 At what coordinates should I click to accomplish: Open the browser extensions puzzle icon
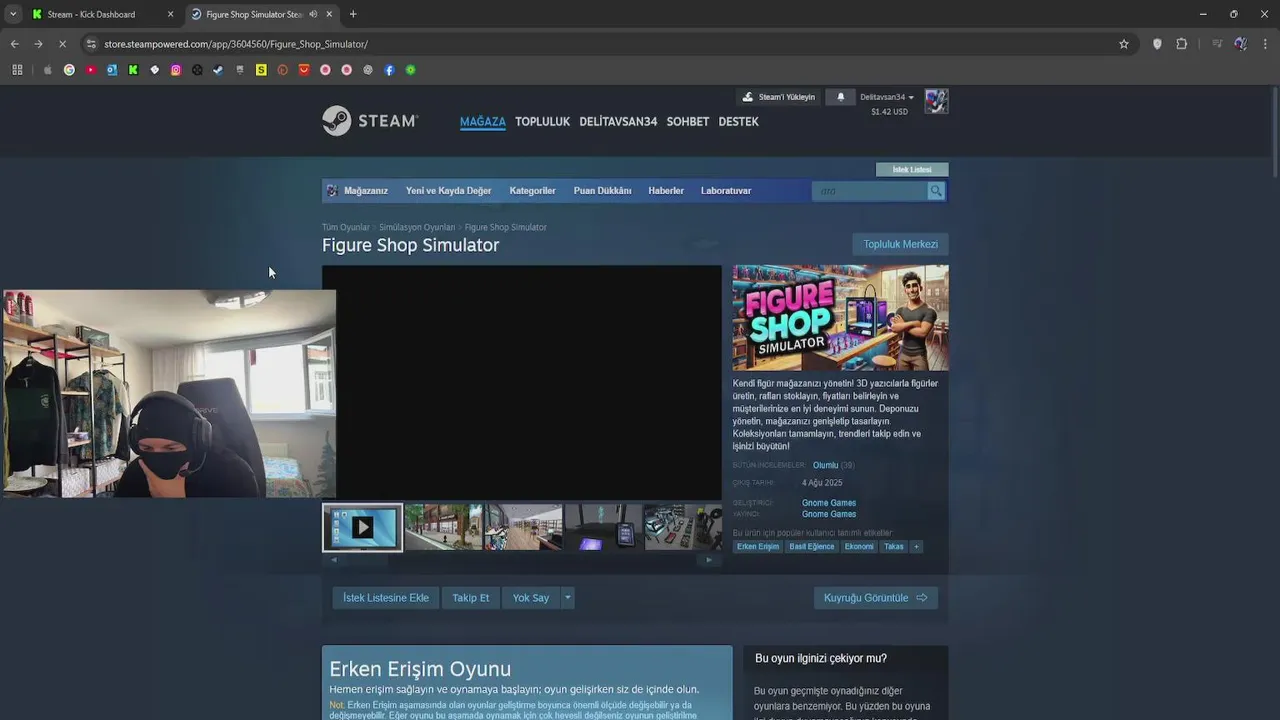(x=1181, y=44)
